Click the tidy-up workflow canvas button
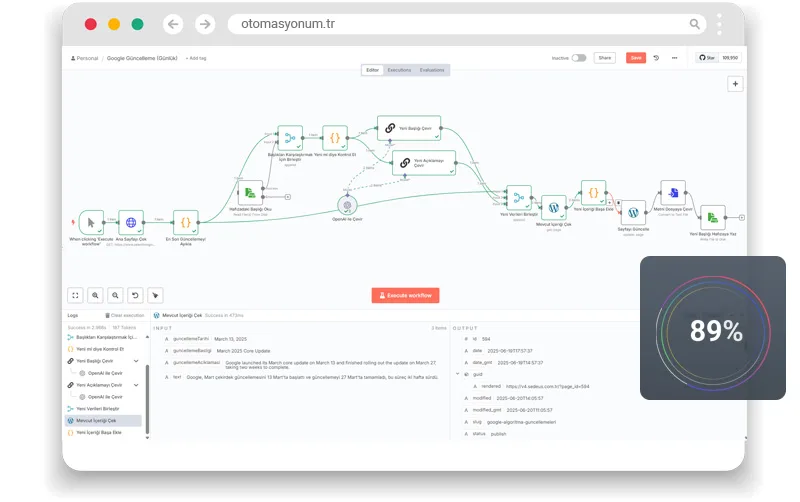This screenshot has height=502, width=800. pyautogui.click(x=155, y=295)
